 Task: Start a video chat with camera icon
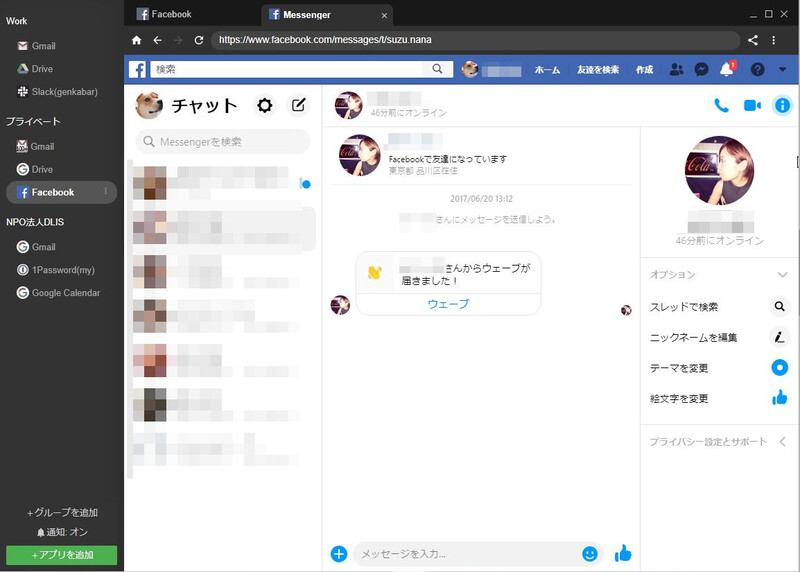tap(752, 106)
